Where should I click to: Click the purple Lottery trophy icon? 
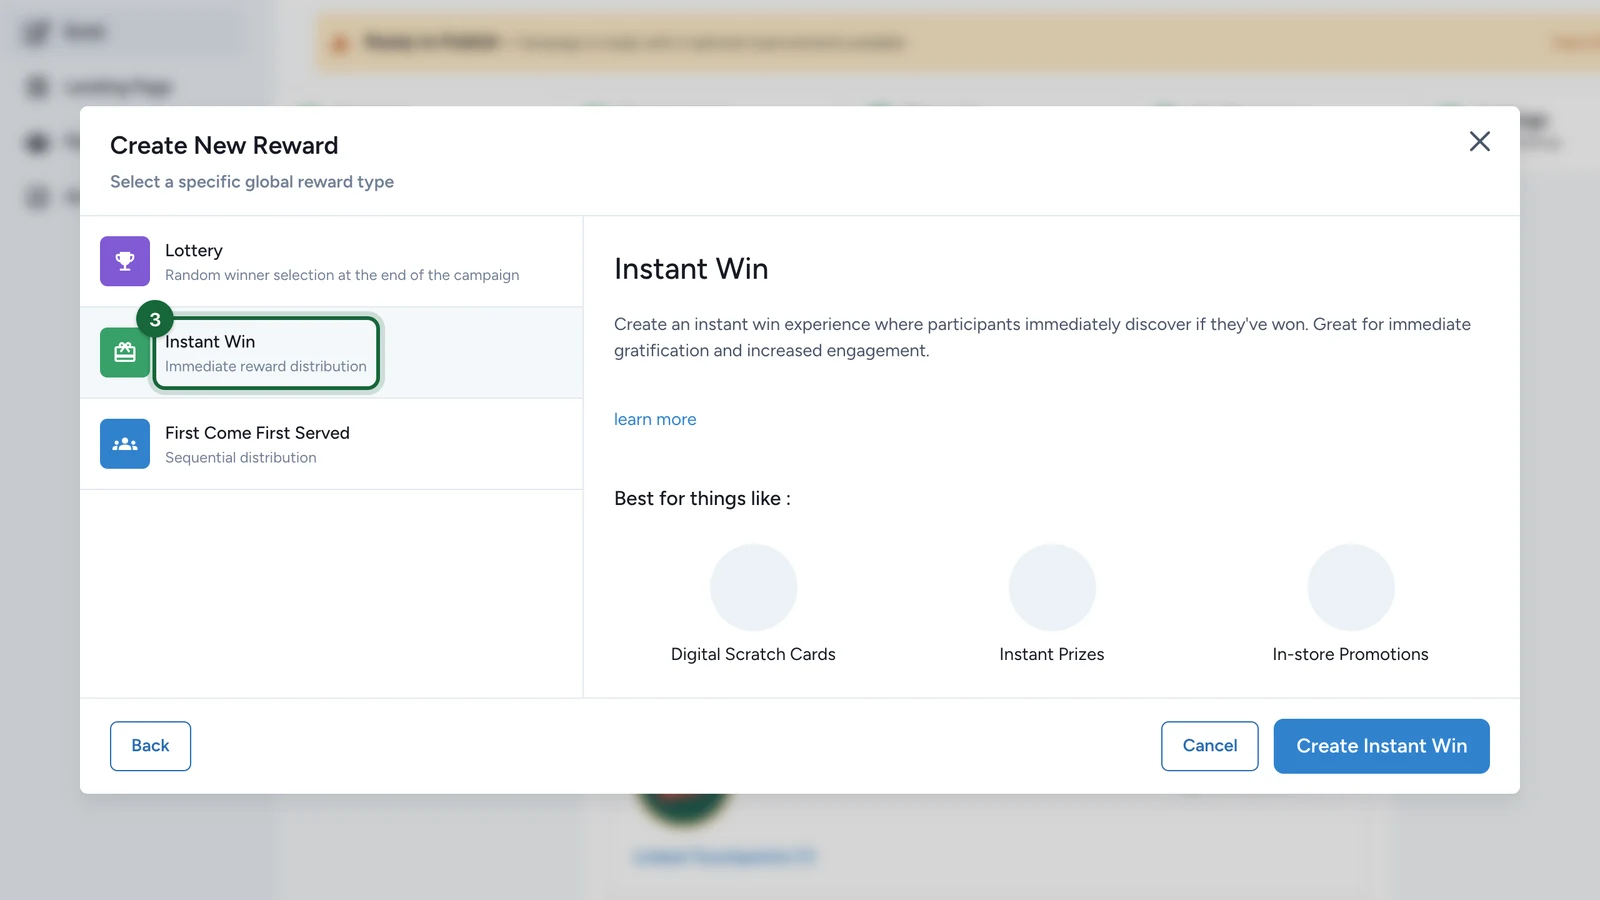(x=125, y=261)
